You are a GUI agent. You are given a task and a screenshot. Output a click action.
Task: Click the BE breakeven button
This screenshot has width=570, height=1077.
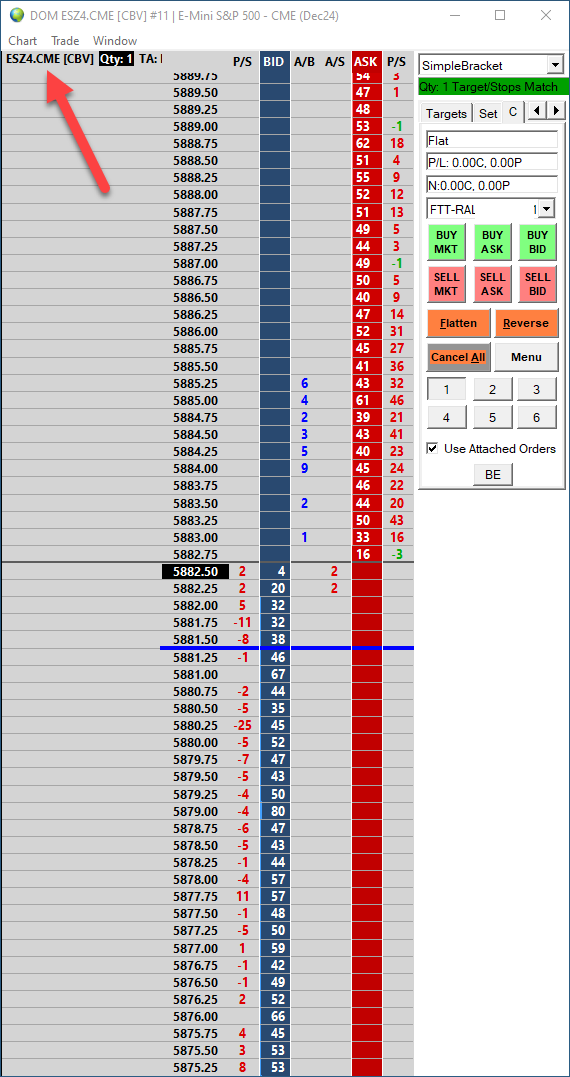(x=492, y=474)
